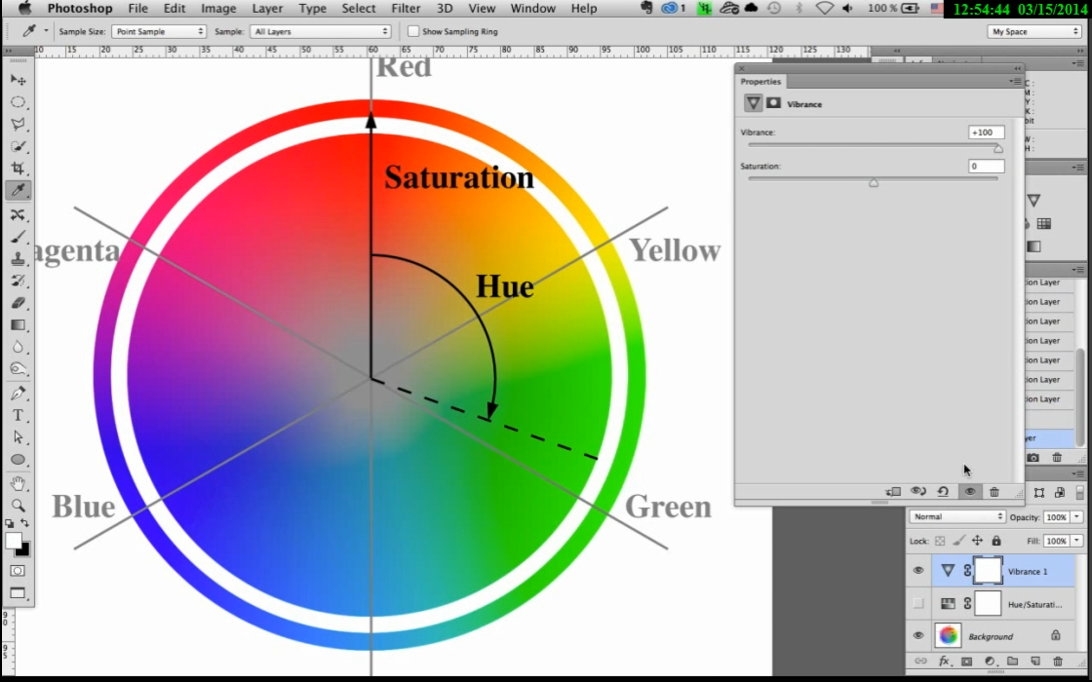
Task: Clip adjustment to layer below in Properties
Action: (893, 492)
